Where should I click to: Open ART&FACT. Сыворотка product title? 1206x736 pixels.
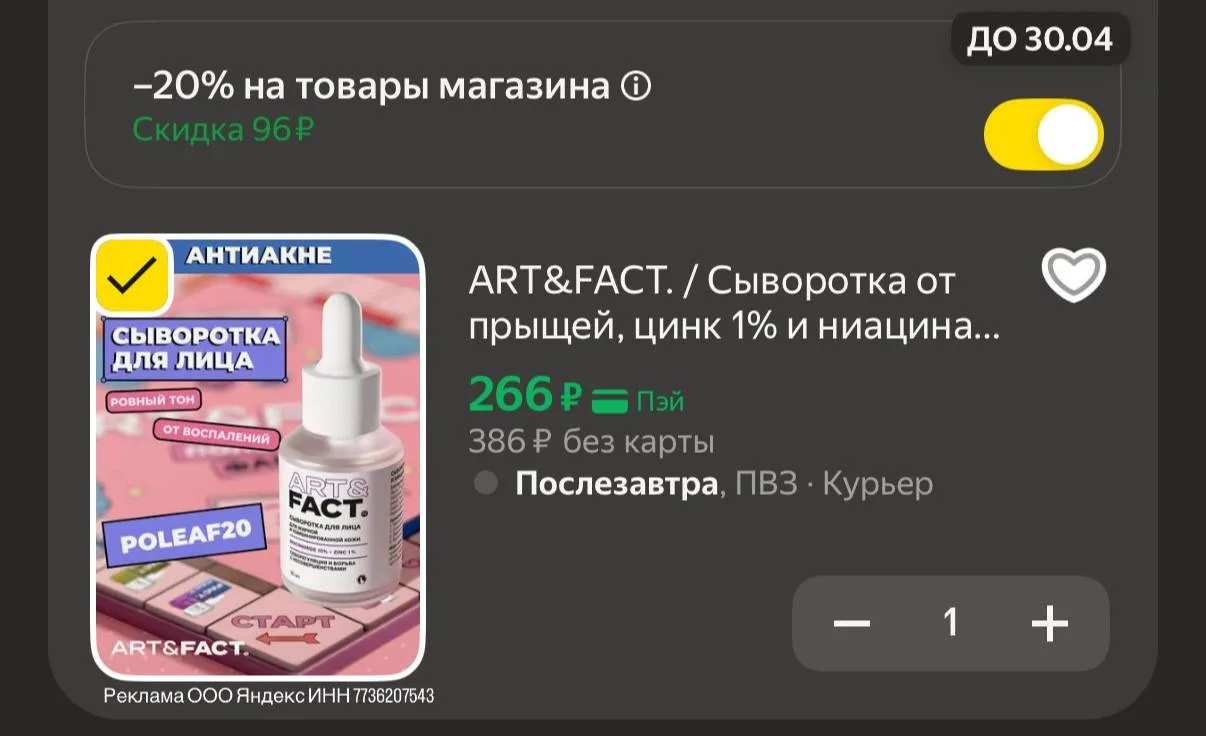click(734, 304)
